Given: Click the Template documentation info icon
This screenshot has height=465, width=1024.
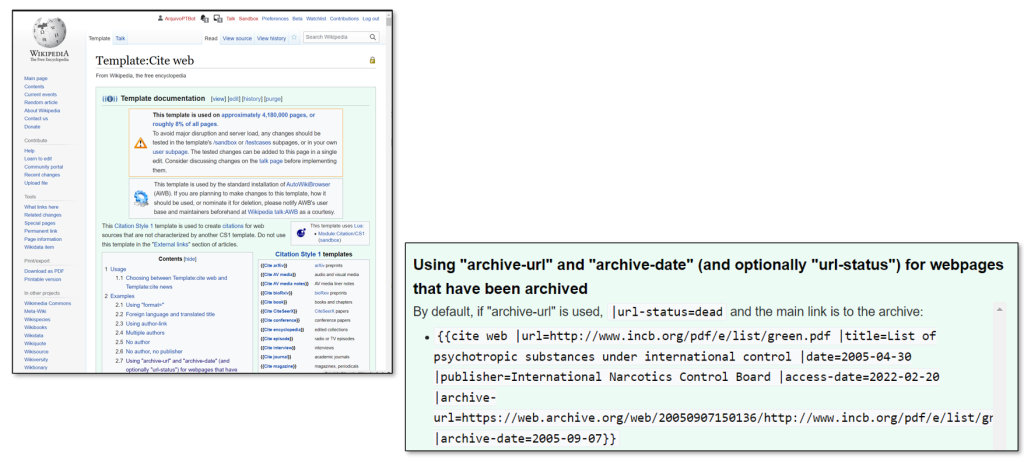Looking at the screenshot, I should (x=110, y=99).
